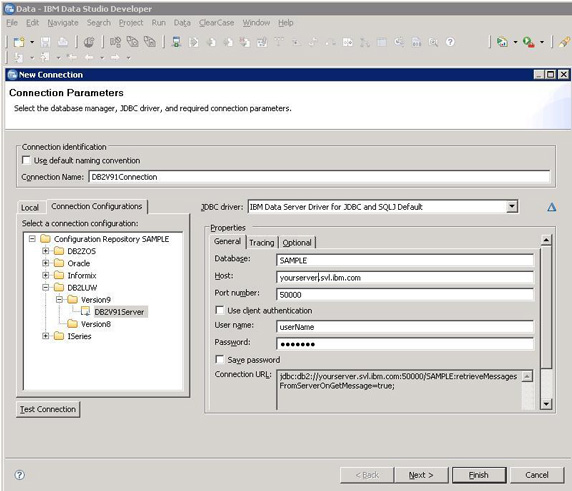Image resolution: width=572 pixels, height=491 pixels.
Task: Select the DB2V91Server tree item label
Action: 119,312
